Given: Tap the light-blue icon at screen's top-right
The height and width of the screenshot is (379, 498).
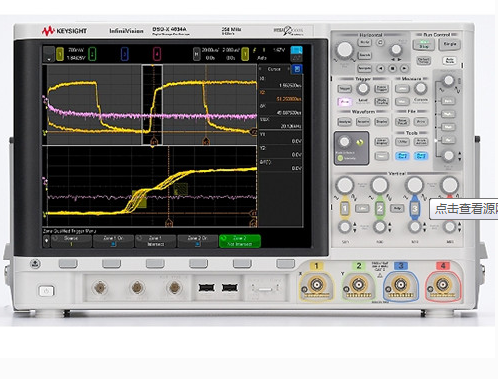Looking at the screenshot, I should (296, 50).
